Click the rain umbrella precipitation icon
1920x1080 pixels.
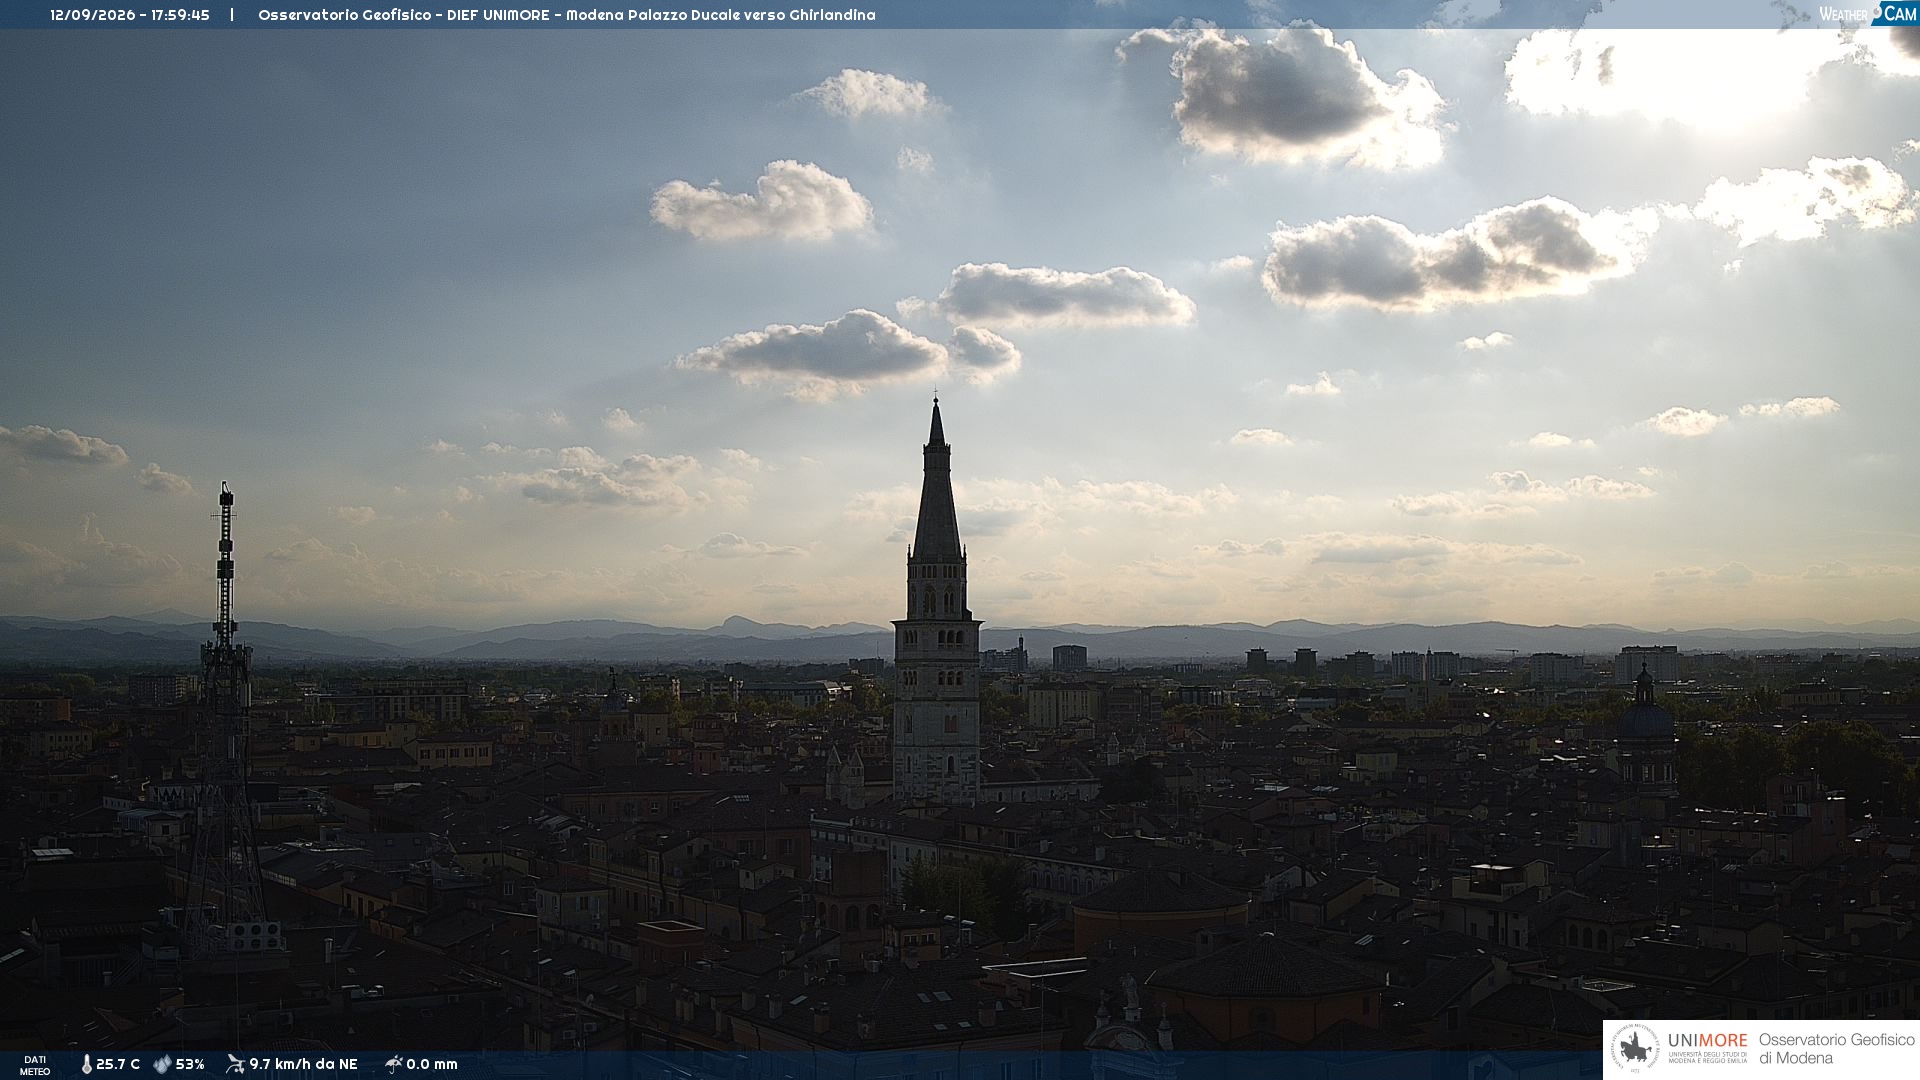394,1064
